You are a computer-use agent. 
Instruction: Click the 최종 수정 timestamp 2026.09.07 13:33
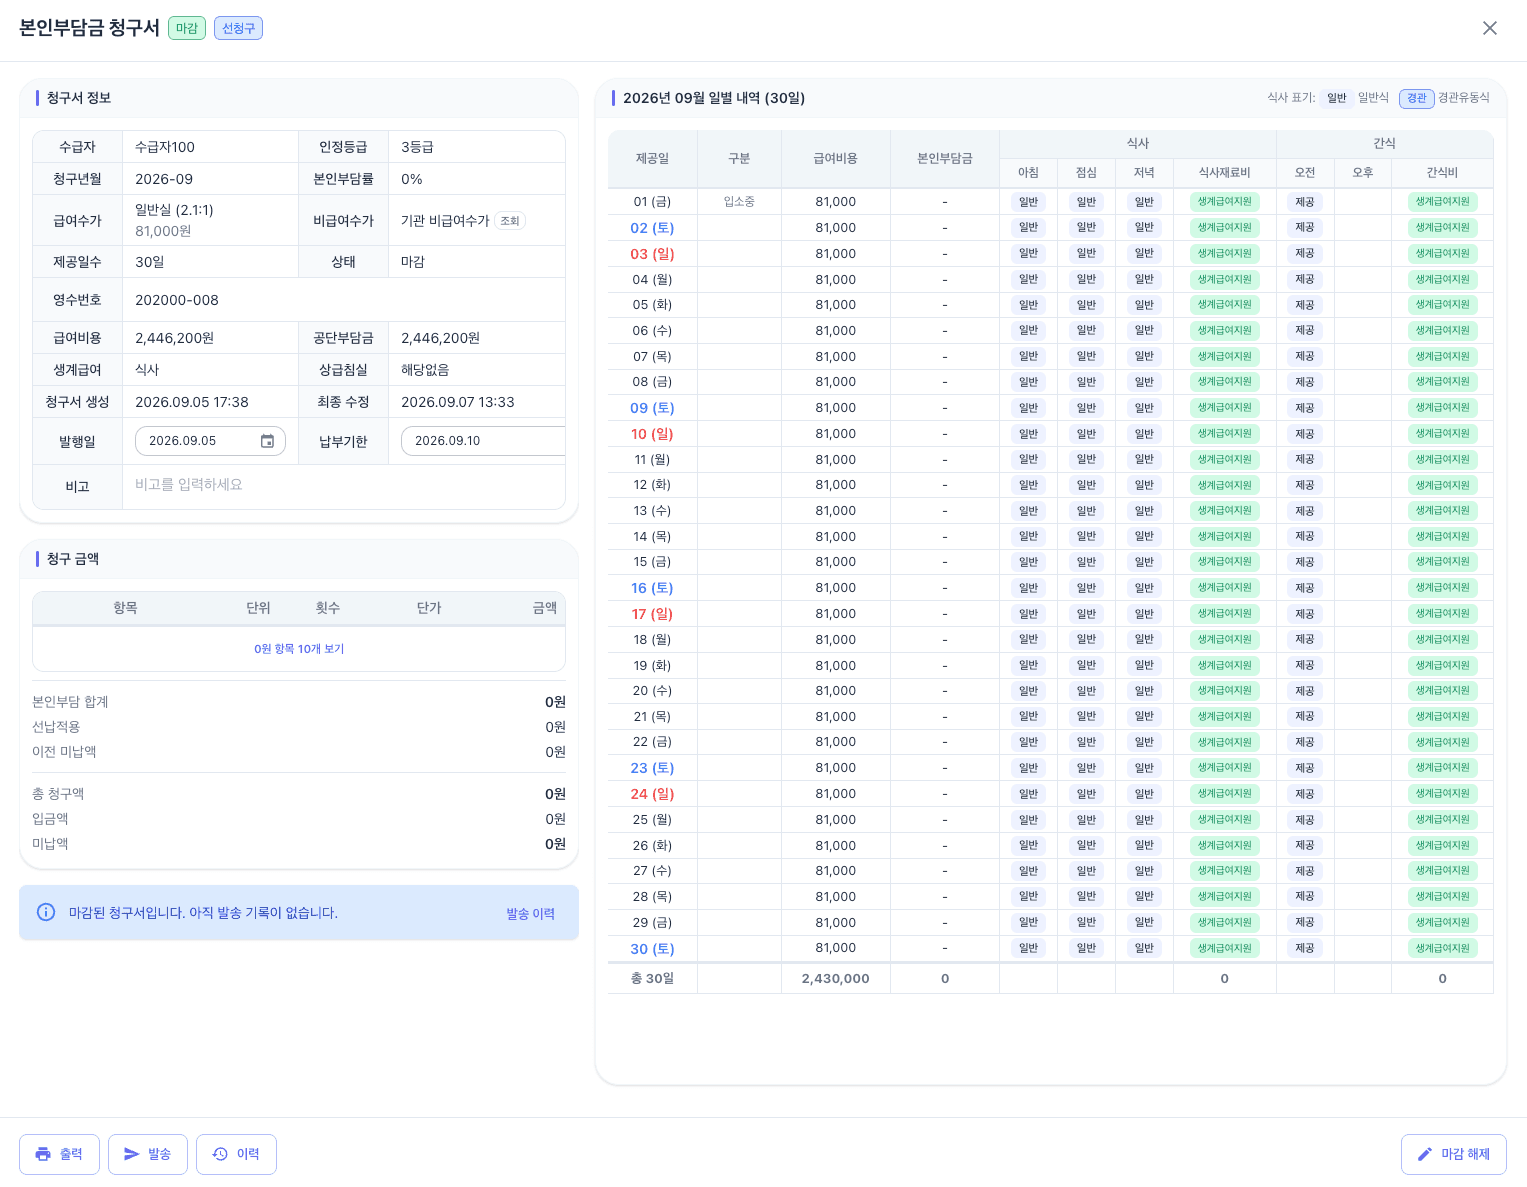click(x=458, y=402)
